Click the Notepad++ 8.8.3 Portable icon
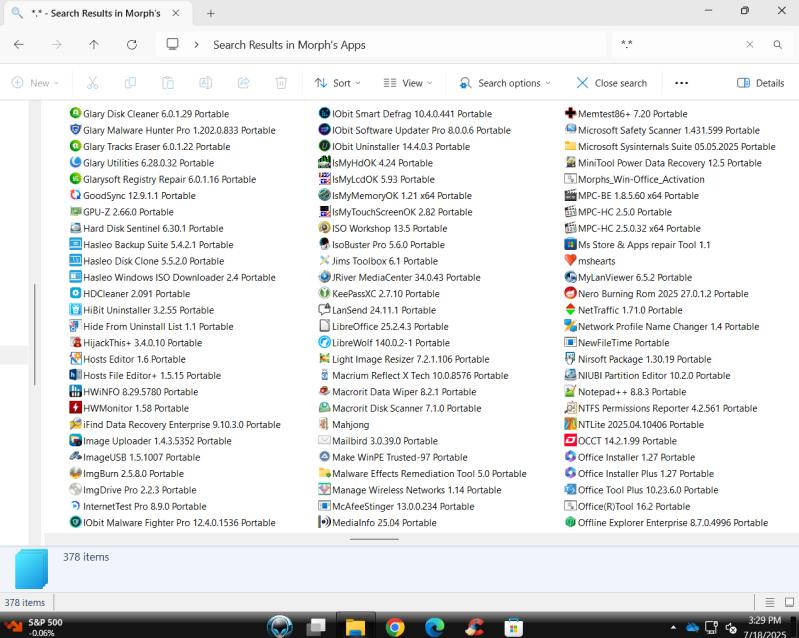Screen dimensions: 799x638 click(570, 391)
